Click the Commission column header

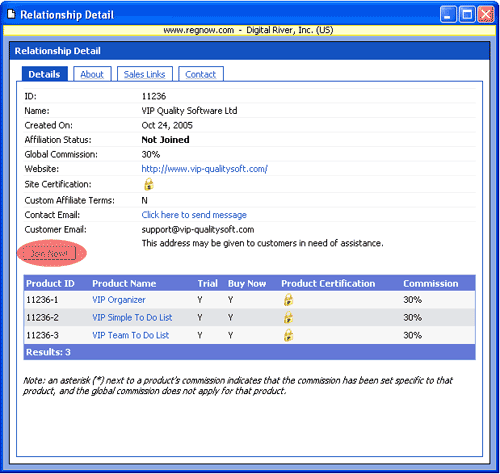pyautogui.click(x=431, y=283)
